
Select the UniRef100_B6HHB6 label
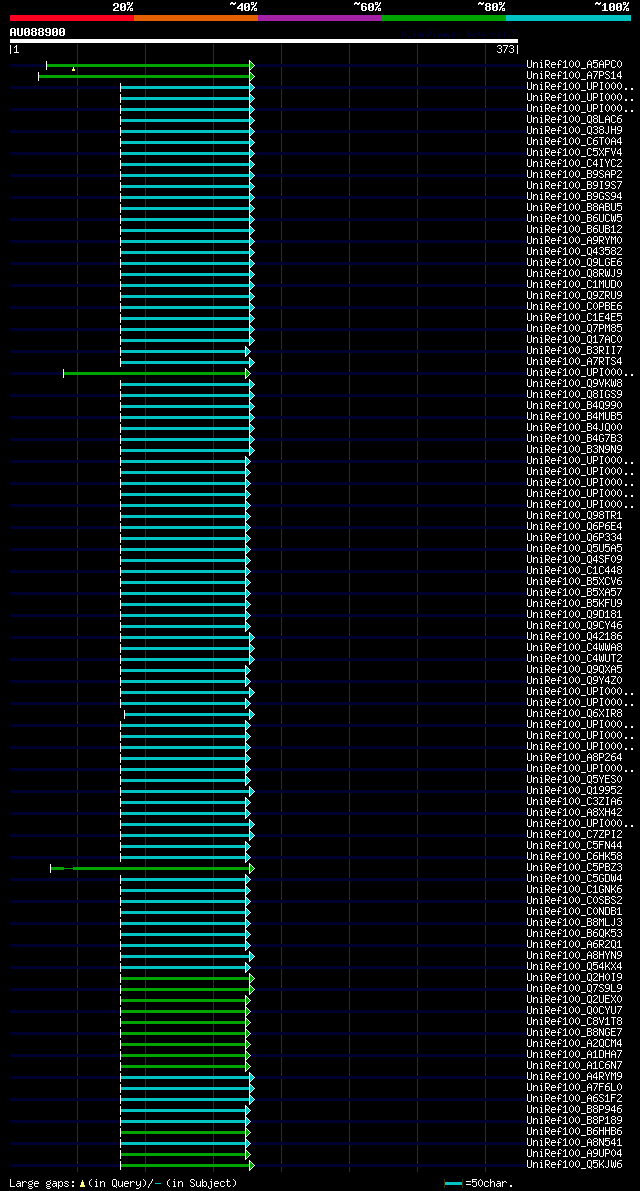(574, 1133)
